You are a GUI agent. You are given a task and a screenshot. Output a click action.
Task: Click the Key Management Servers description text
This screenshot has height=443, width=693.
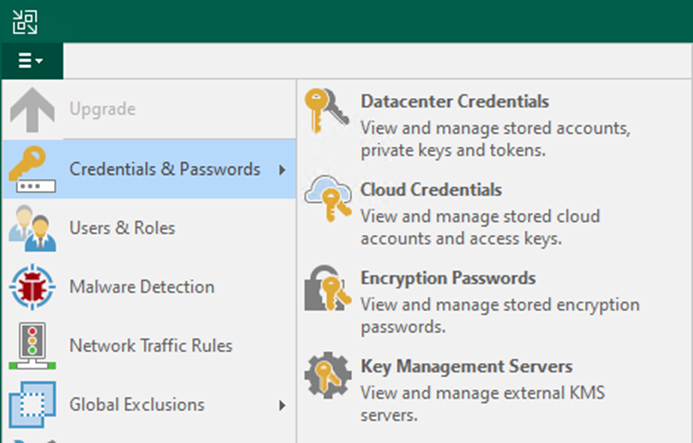[483, 404]
